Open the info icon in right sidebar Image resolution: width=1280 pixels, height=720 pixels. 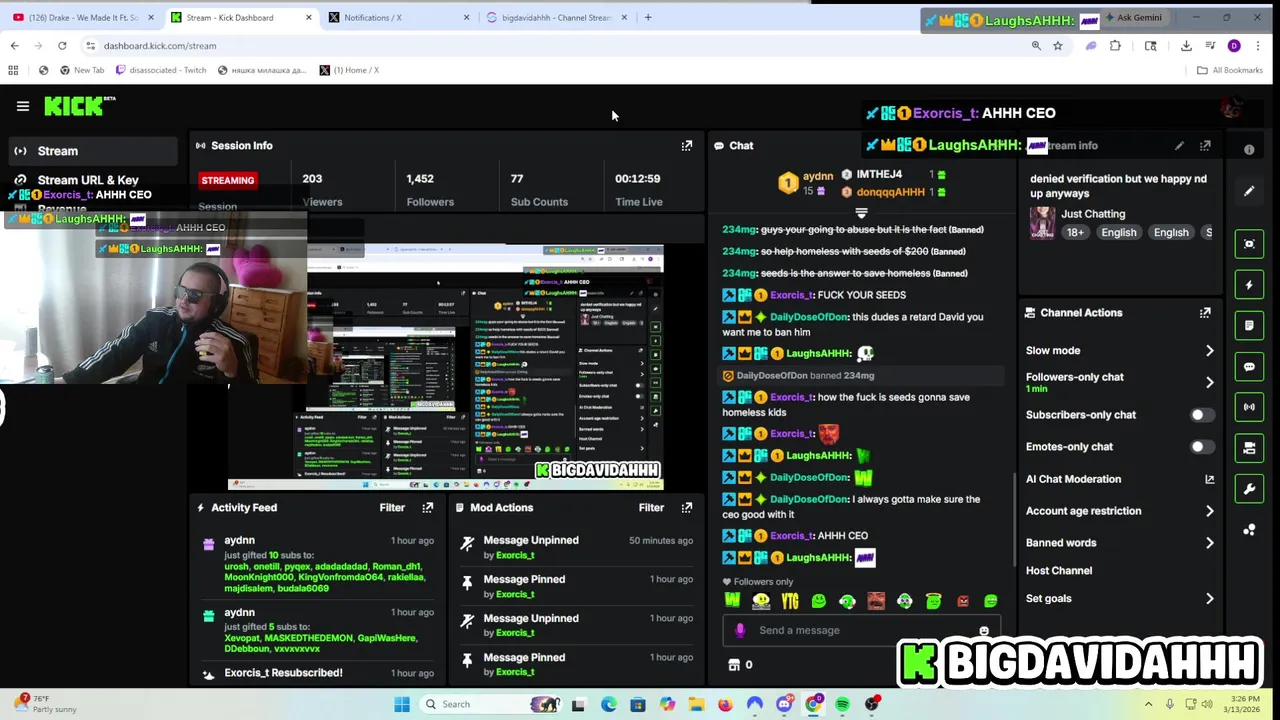click(1249, 149)
